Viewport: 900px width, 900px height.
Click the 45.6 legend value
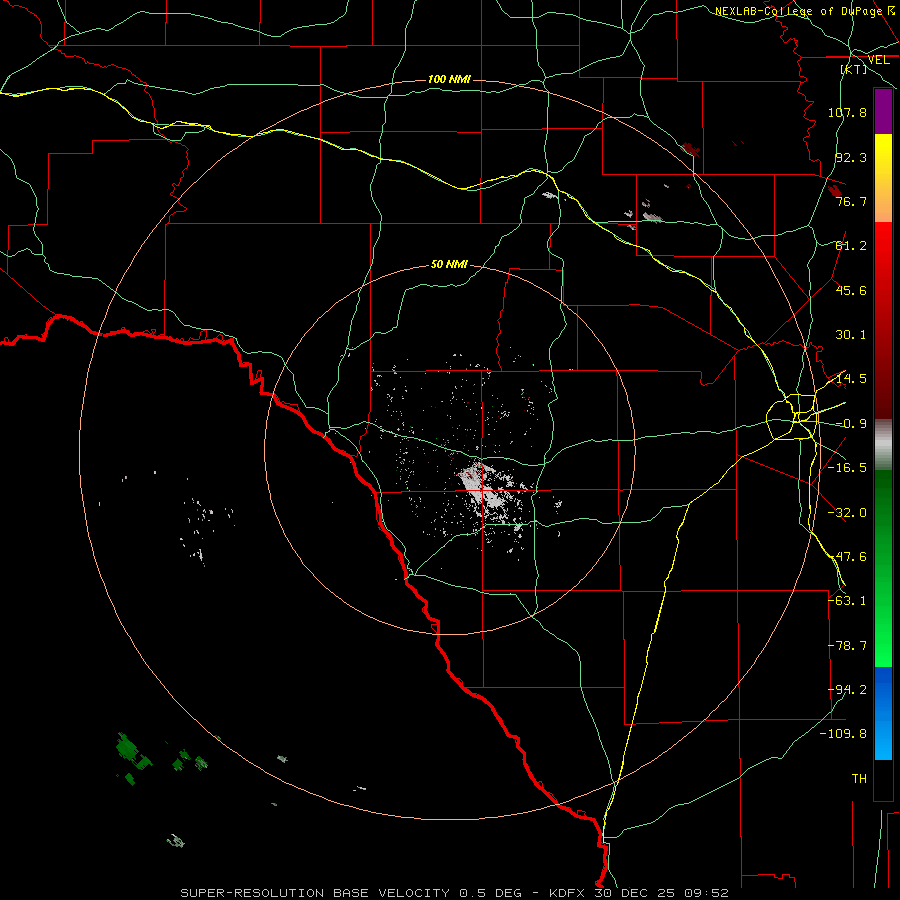click(851, 290)
